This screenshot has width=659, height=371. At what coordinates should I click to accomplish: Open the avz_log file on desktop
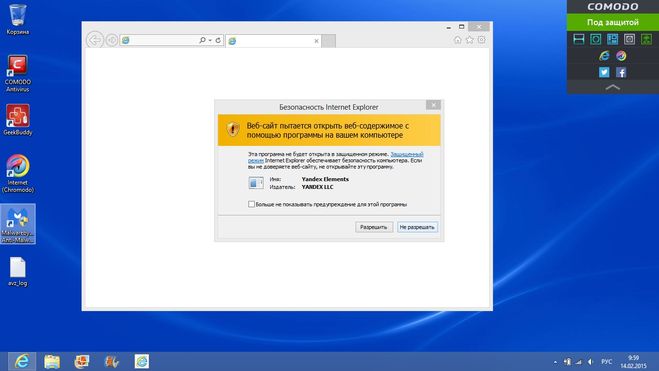18,271
